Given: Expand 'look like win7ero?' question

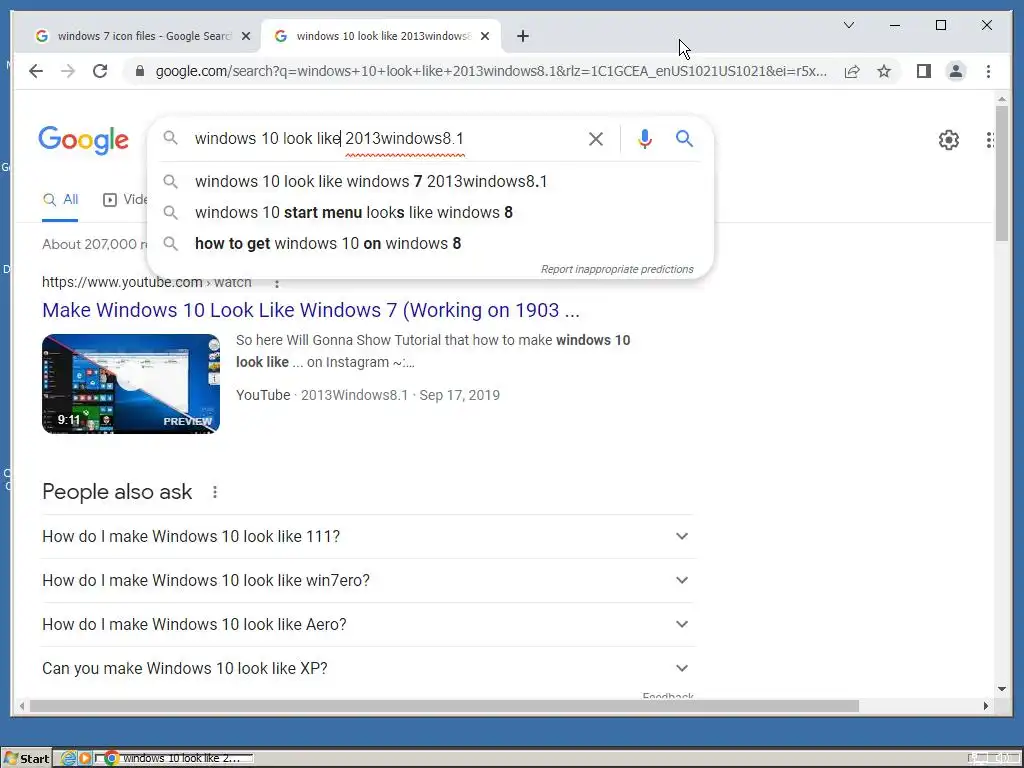Looking at the screenshot, I should point(368,580).
